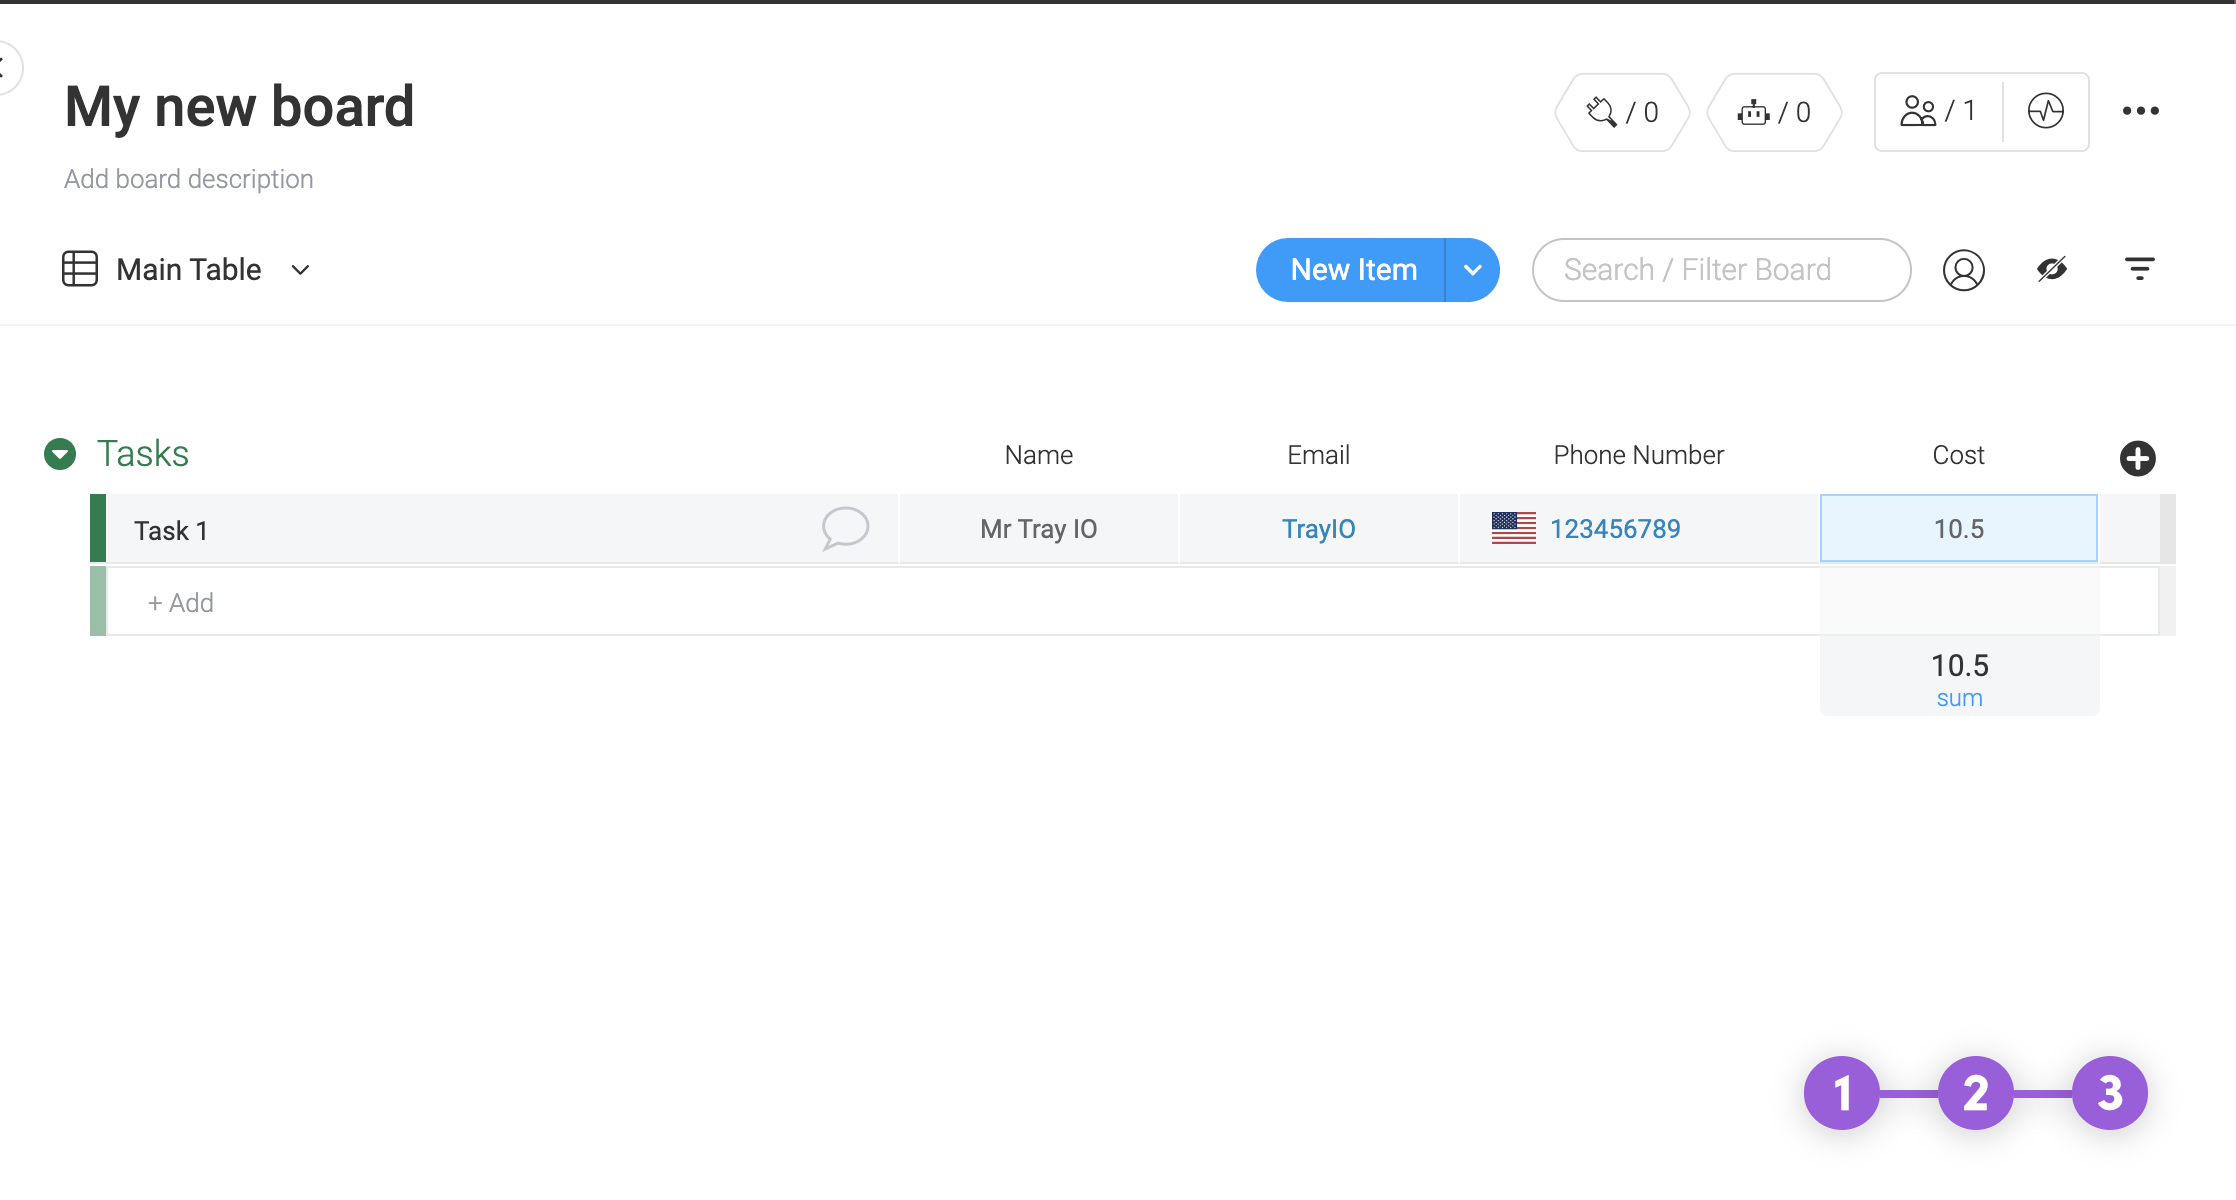The width and height of the screenshot is (2236, 1200).
Task: Expand the New Item dropdown arrow
Action: [x=1472, y=270]
